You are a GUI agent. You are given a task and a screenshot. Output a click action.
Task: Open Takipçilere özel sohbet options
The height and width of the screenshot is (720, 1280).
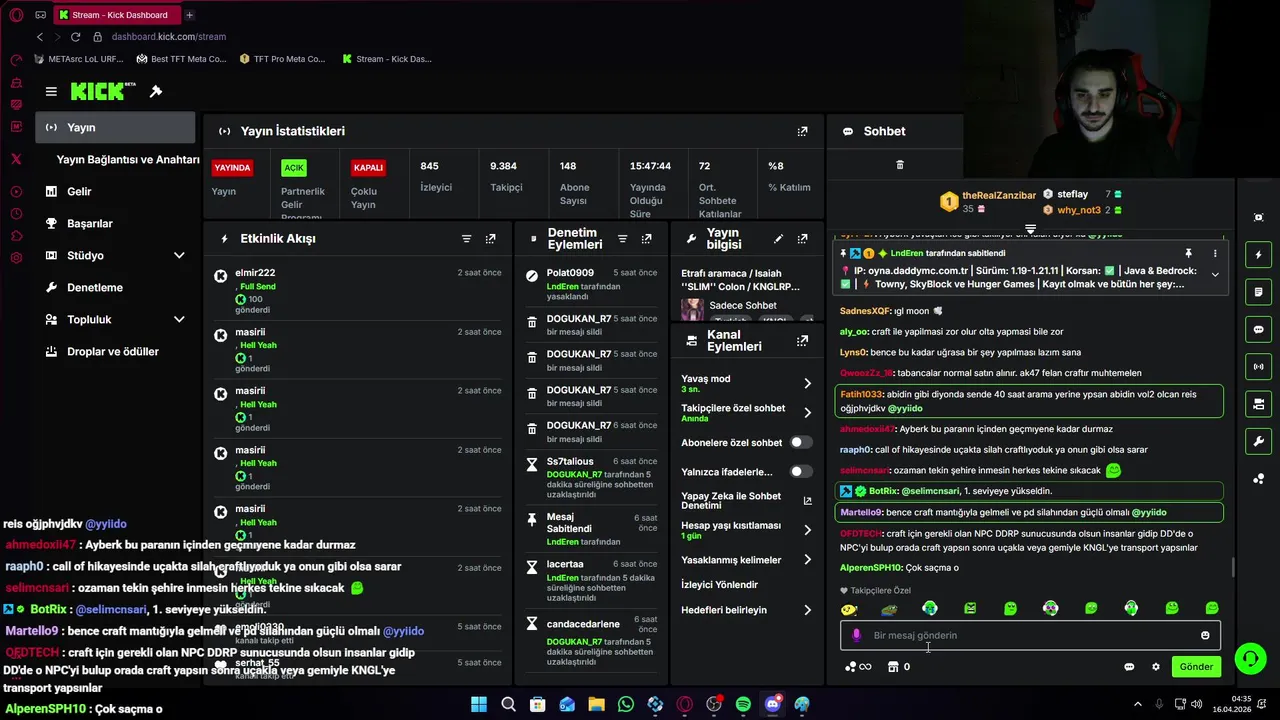coord(746,412)
